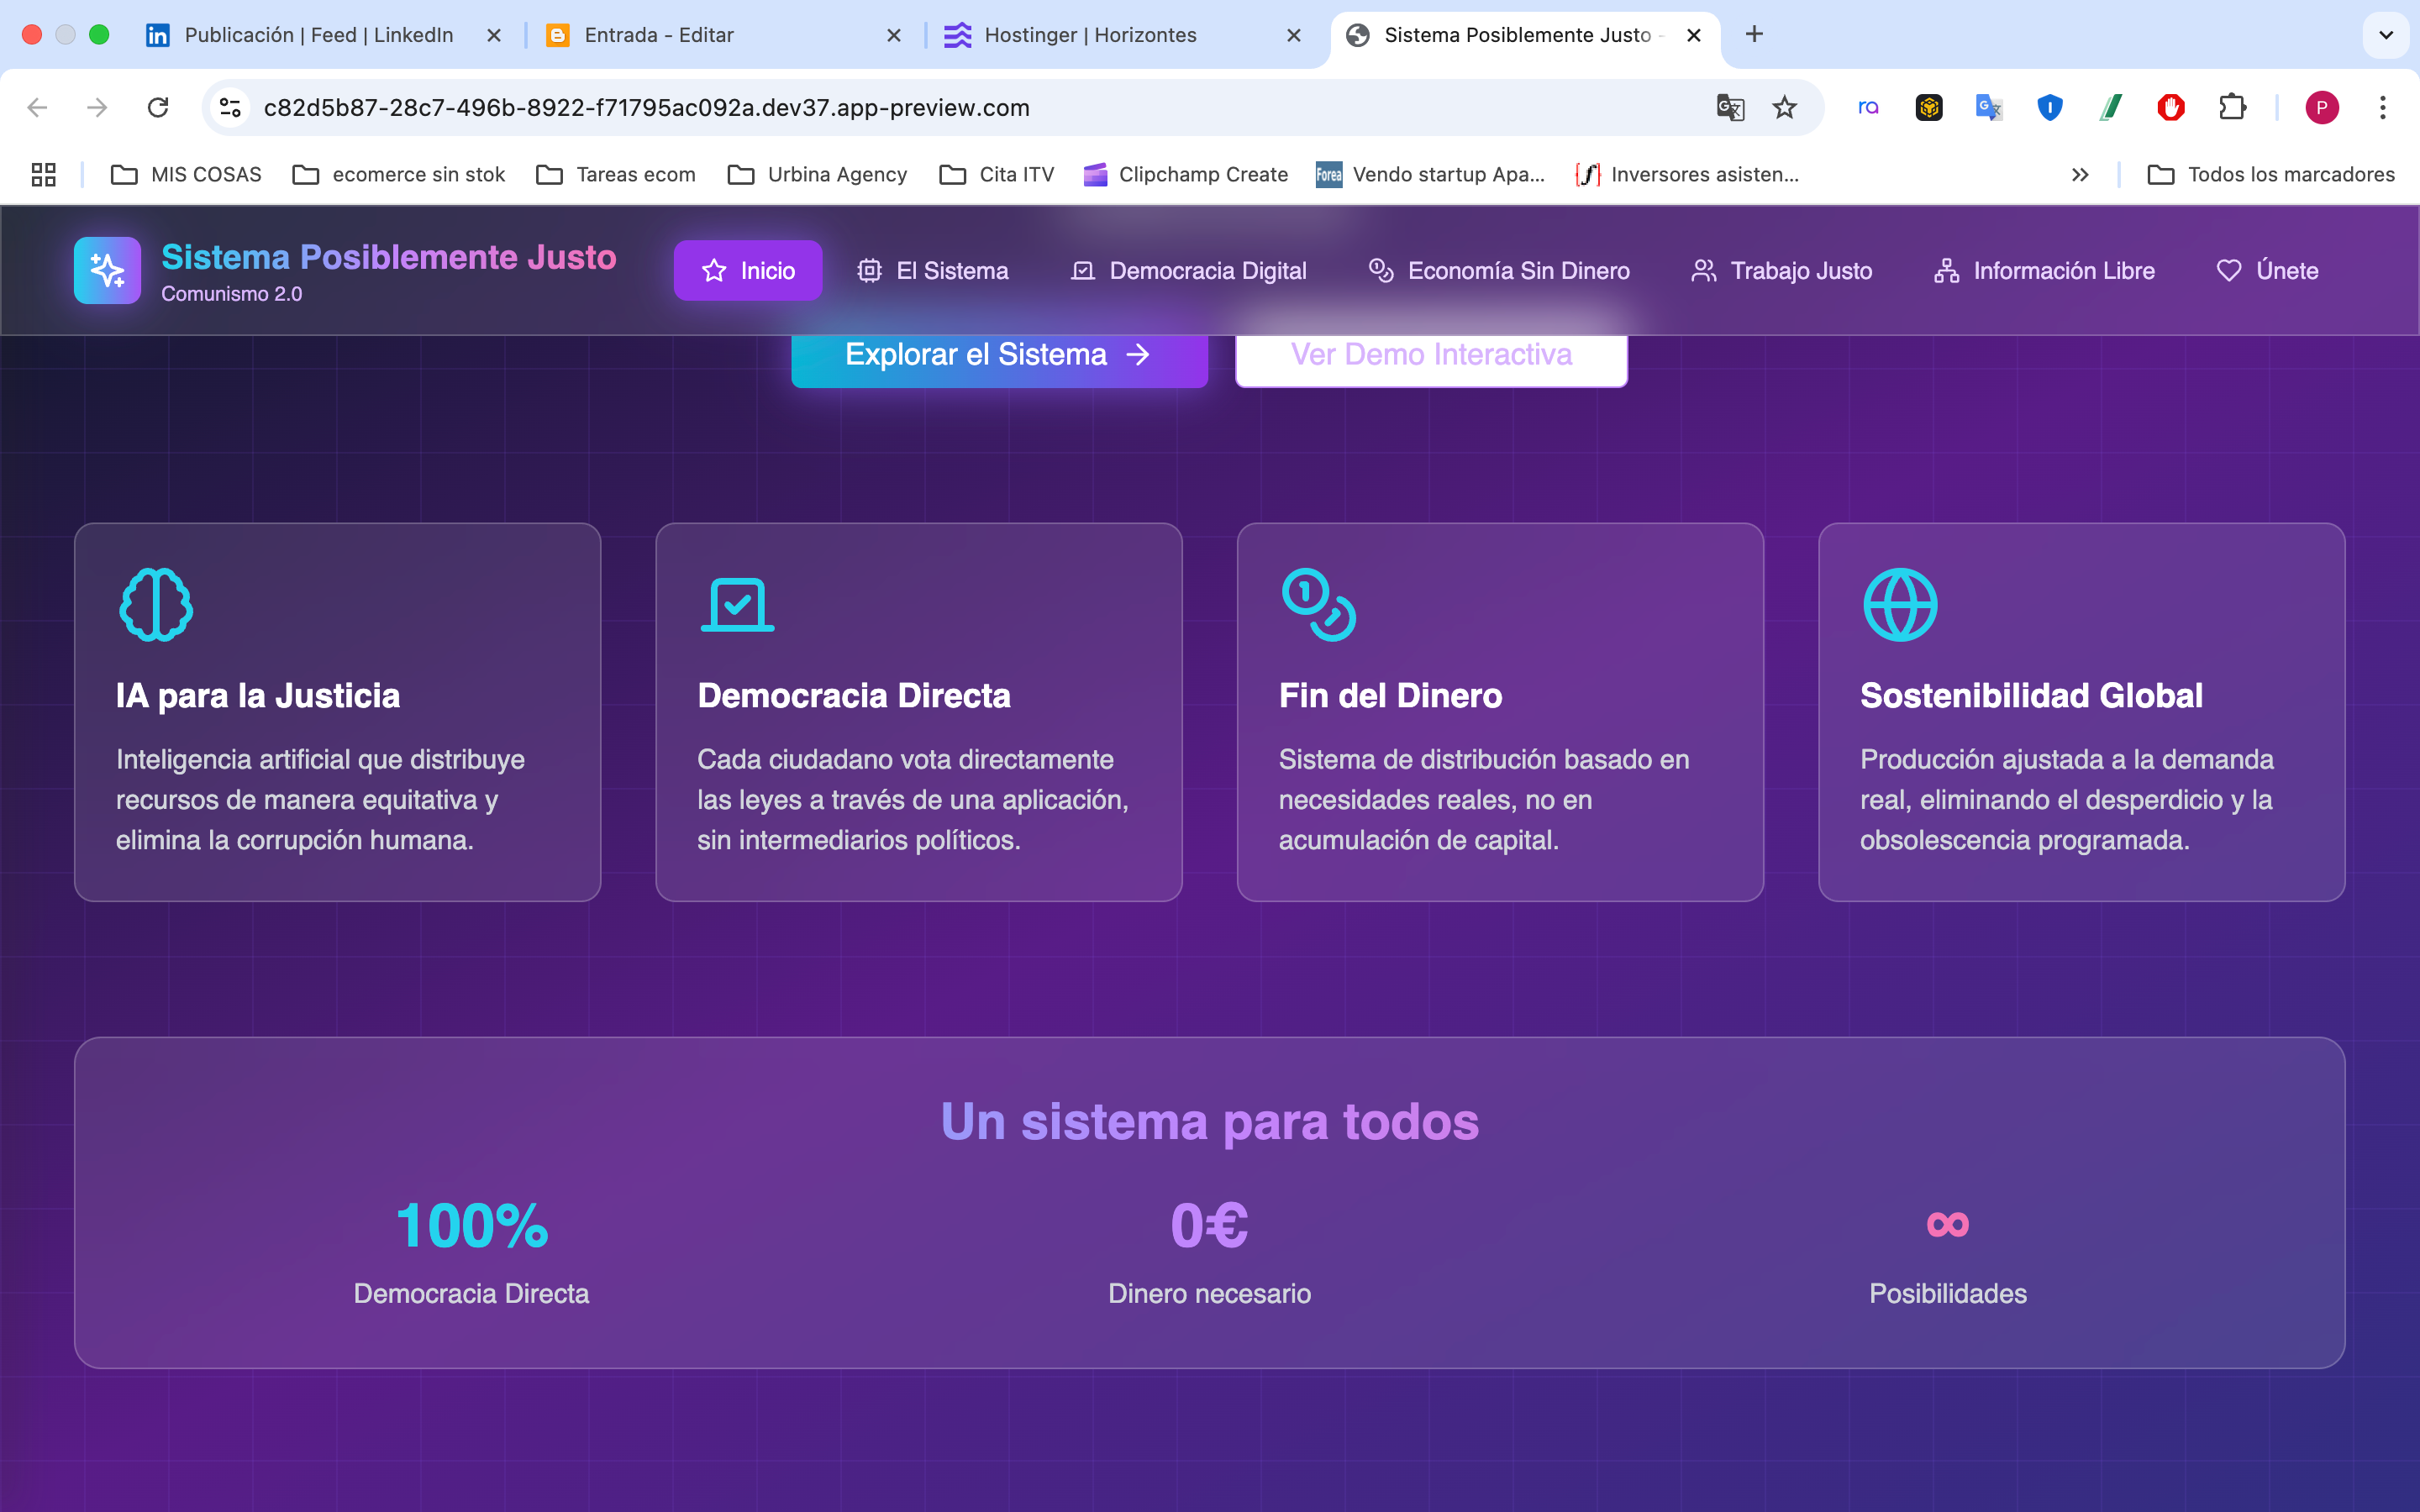Image resolution: width=2420 pixels, height=1512 pixels.
Task: Click the globe icon on Sostenibilidad Global card
Action: (x=1900, y=605)
